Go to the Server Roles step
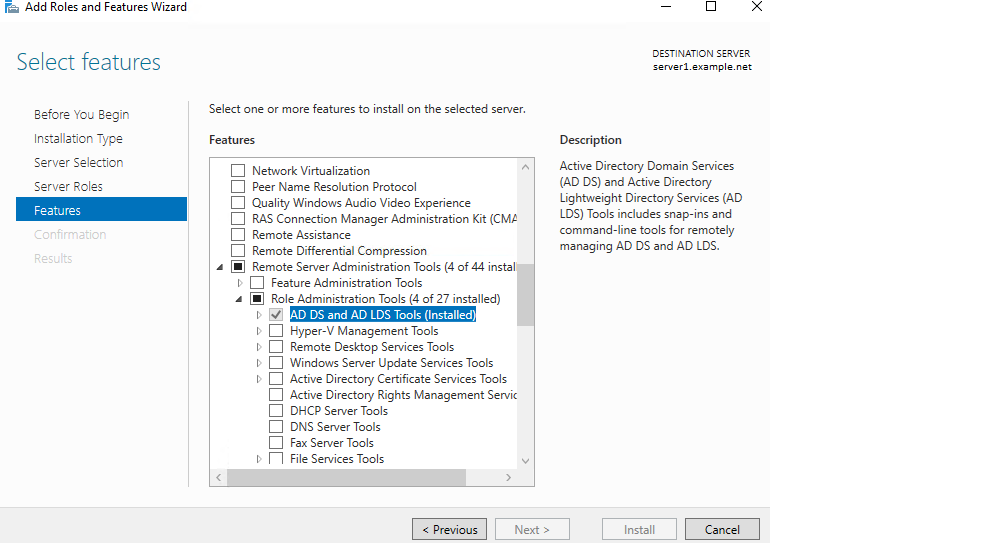 point(68,187)
